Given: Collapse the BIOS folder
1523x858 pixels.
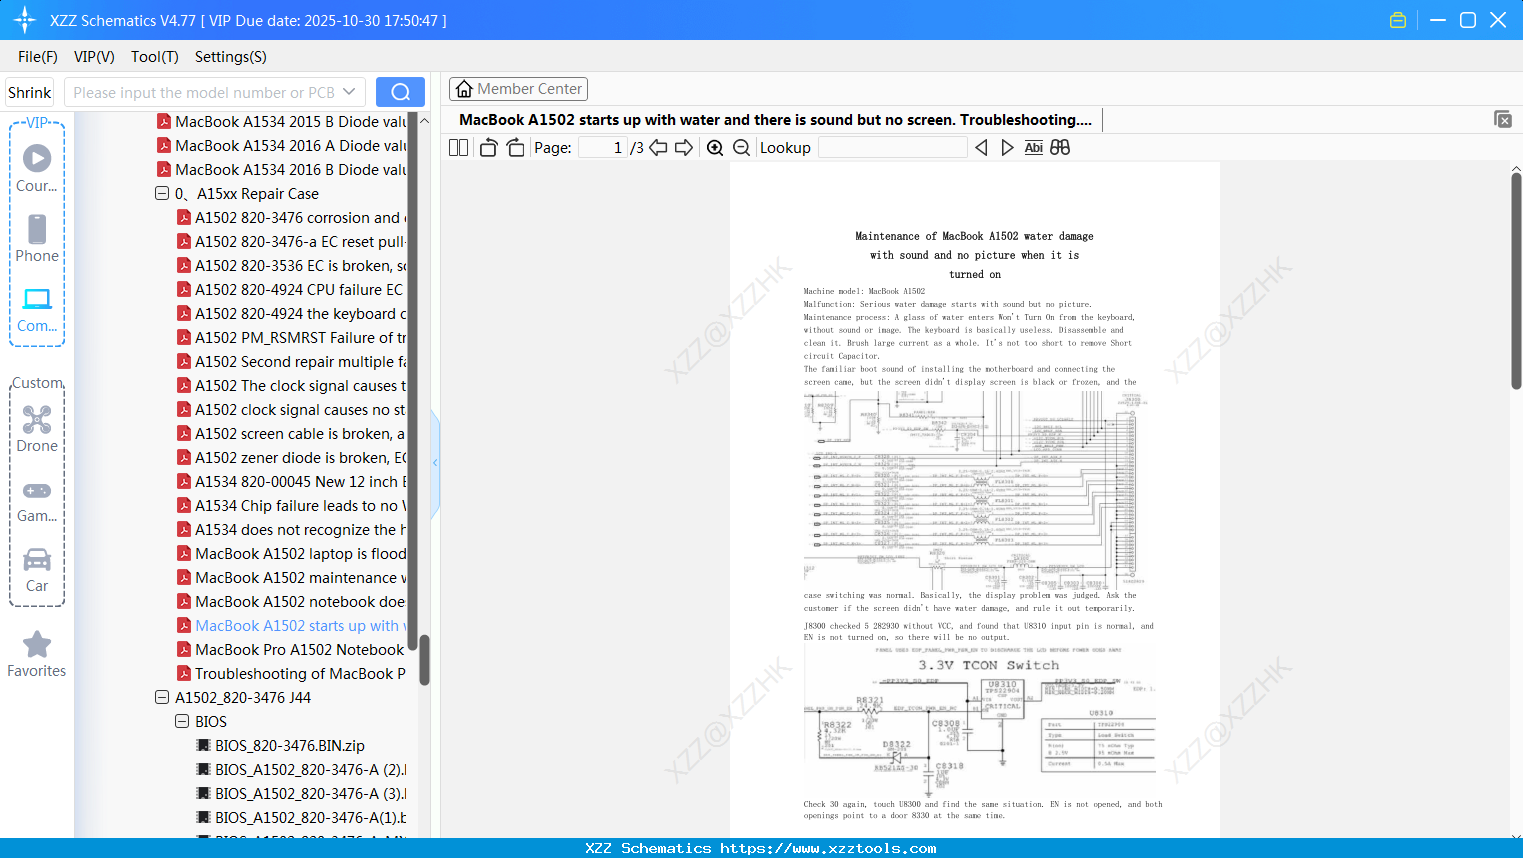Looking at the screenshot, I should pos(182,721).
